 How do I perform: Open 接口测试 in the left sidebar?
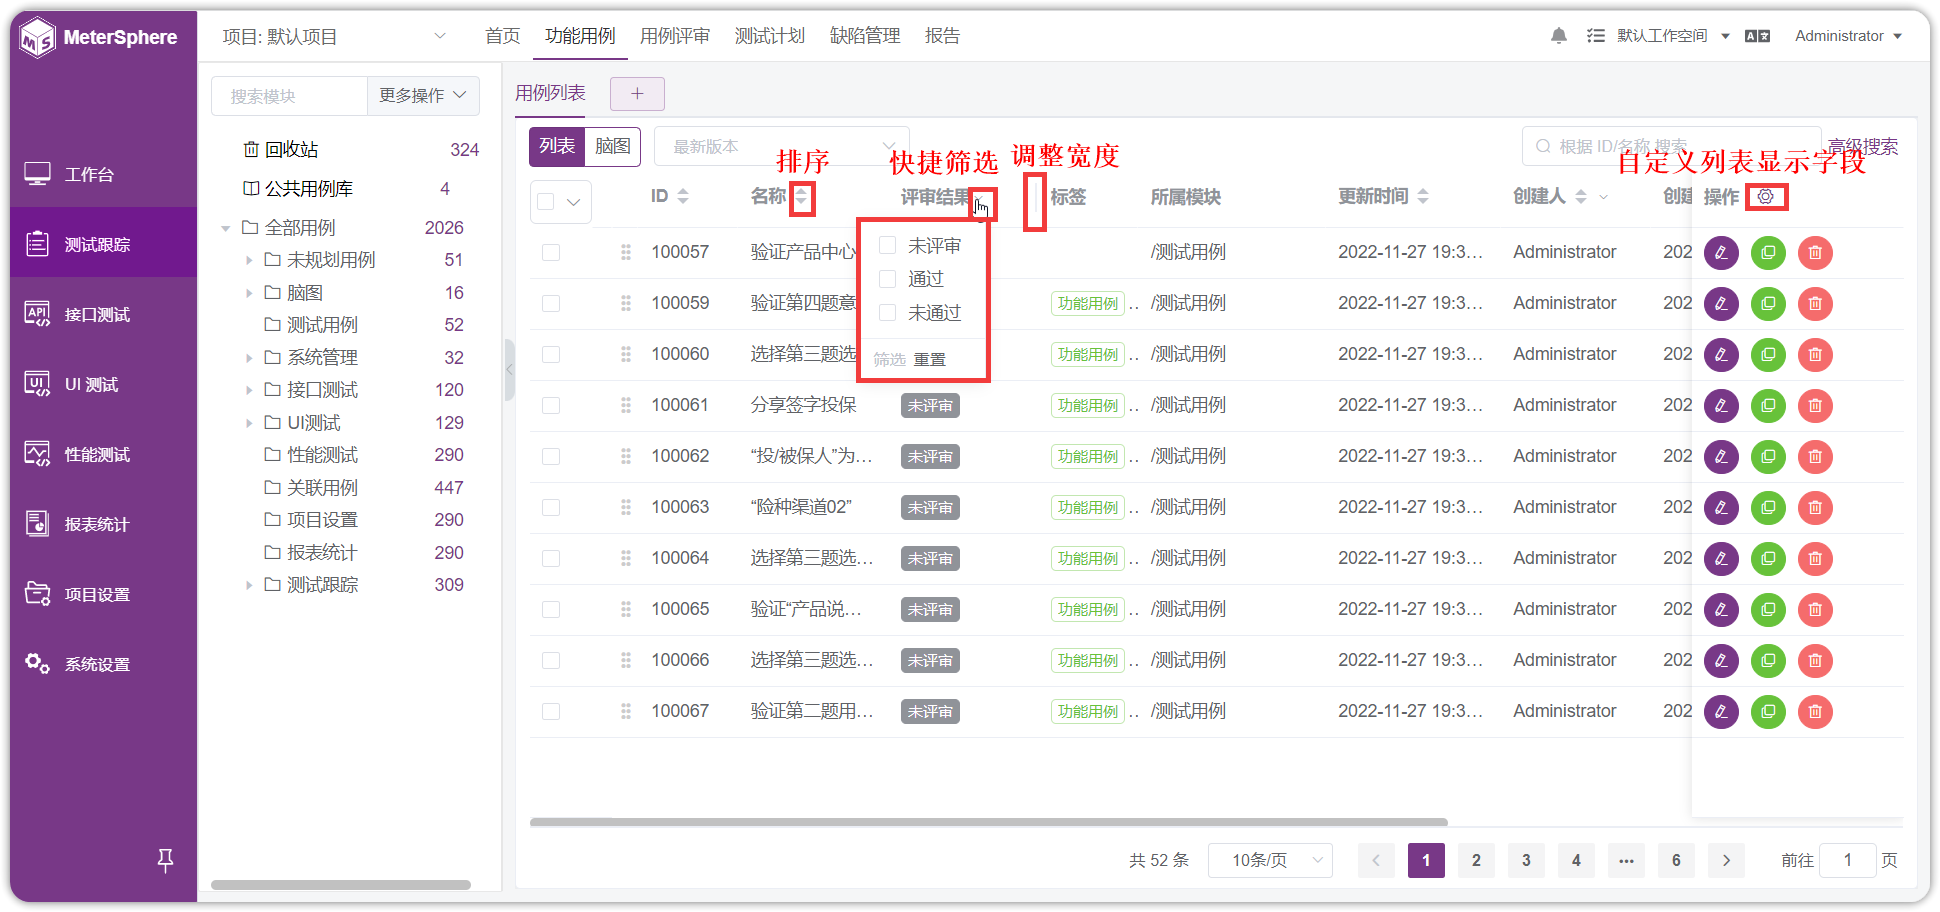(x=103, y=315)
